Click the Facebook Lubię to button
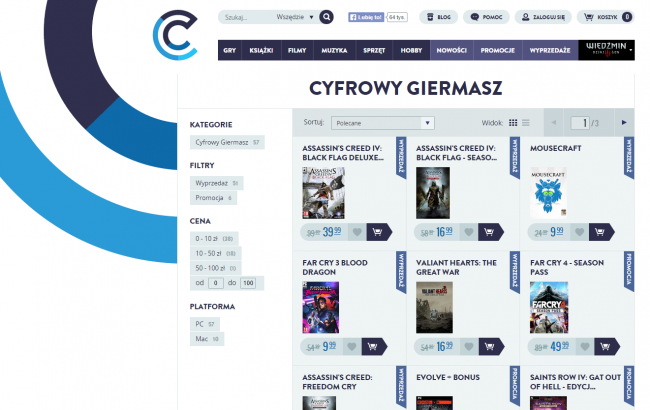The height and width of the screenshot is (410, 650). (366, 17)
